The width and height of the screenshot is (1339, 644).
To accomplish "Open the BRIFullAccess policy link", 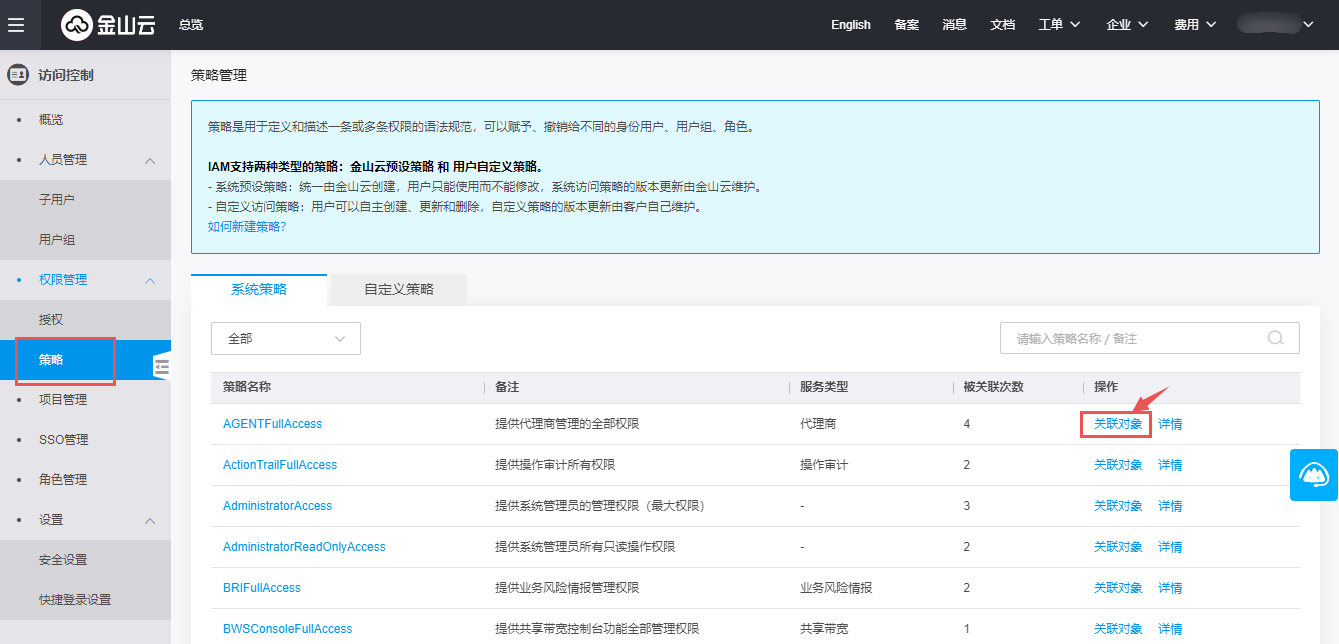I will click(262, 588).
